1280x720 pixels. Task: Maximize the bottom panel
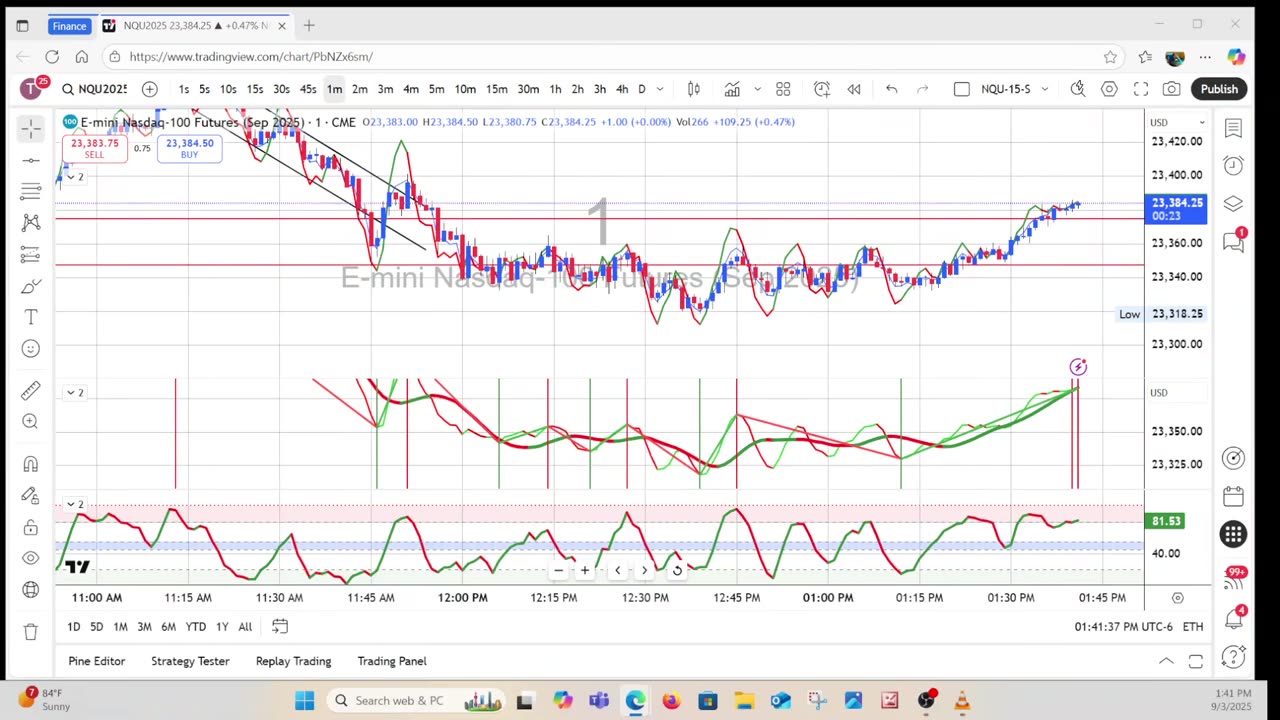[1196, 661]
